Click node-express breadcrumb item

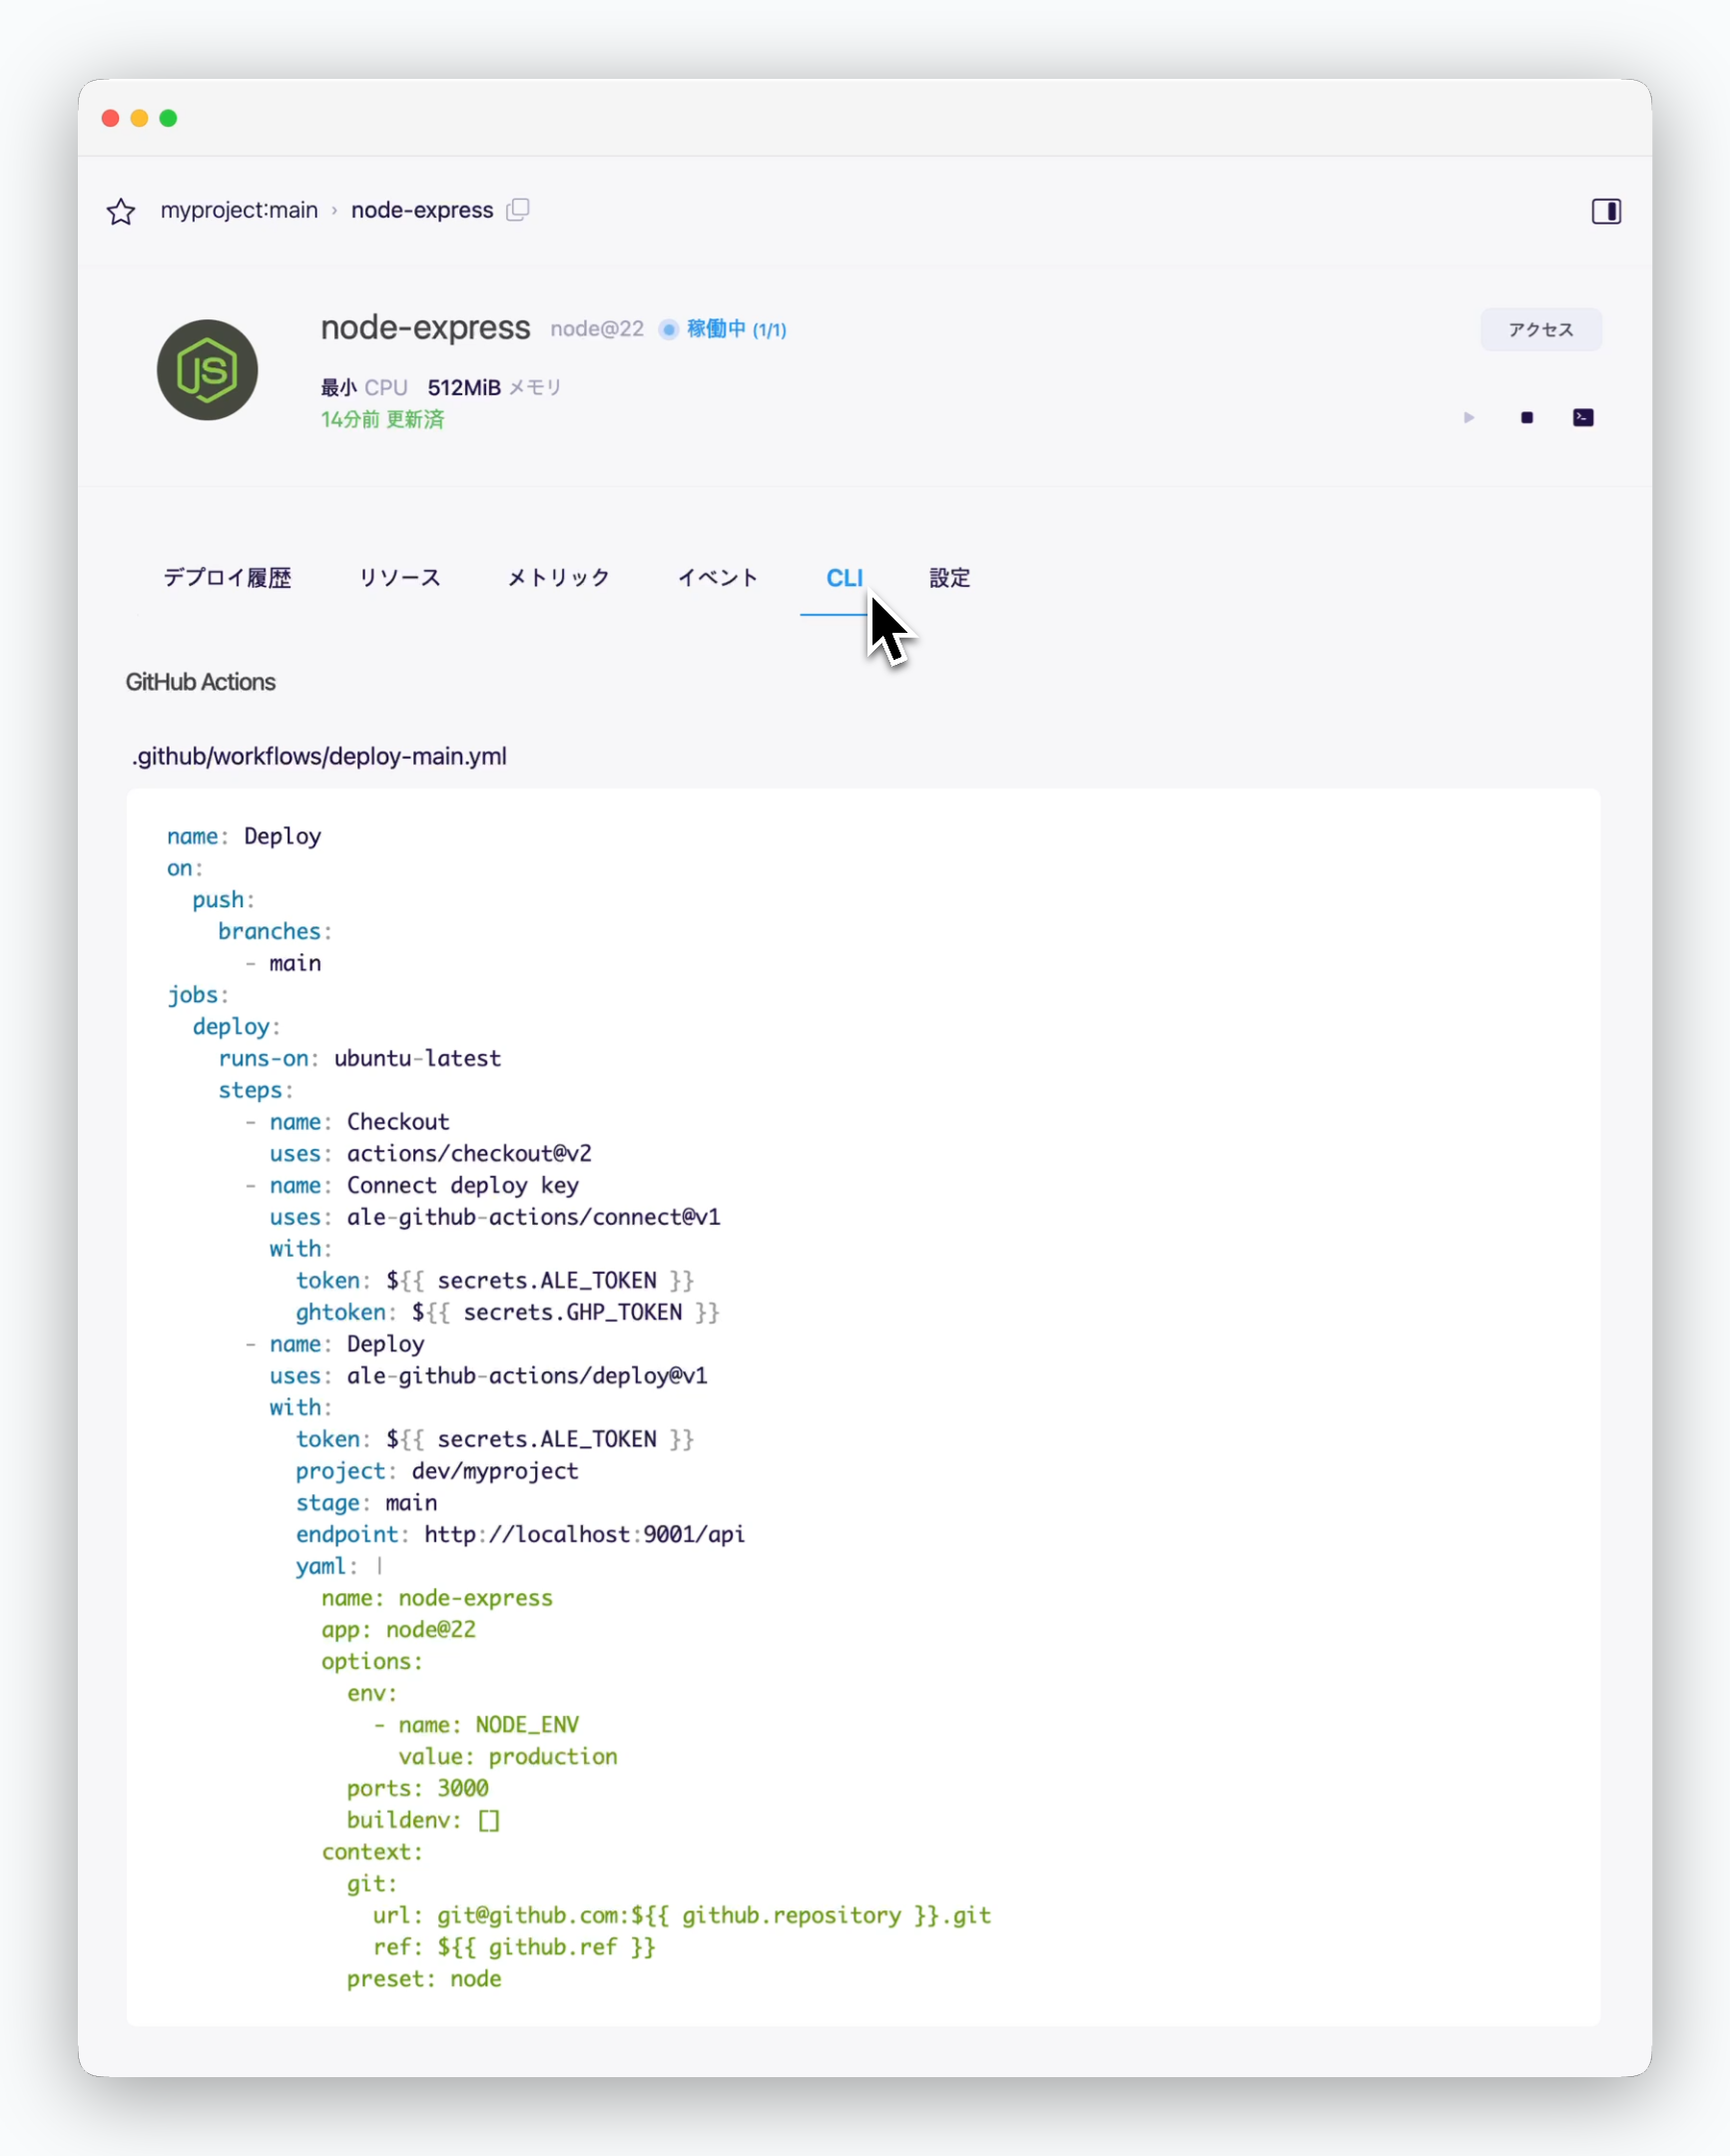422,210
